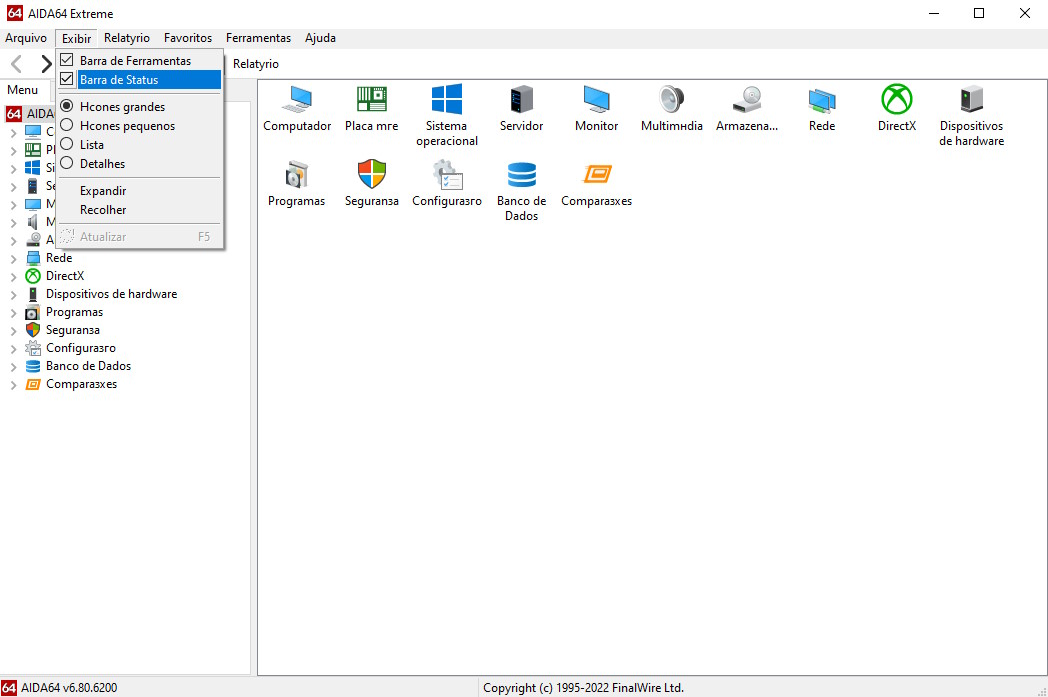Screen dimensions: 1048x697
Task: Expand the Dispositivos de hardware node
Action: point(13,295)
